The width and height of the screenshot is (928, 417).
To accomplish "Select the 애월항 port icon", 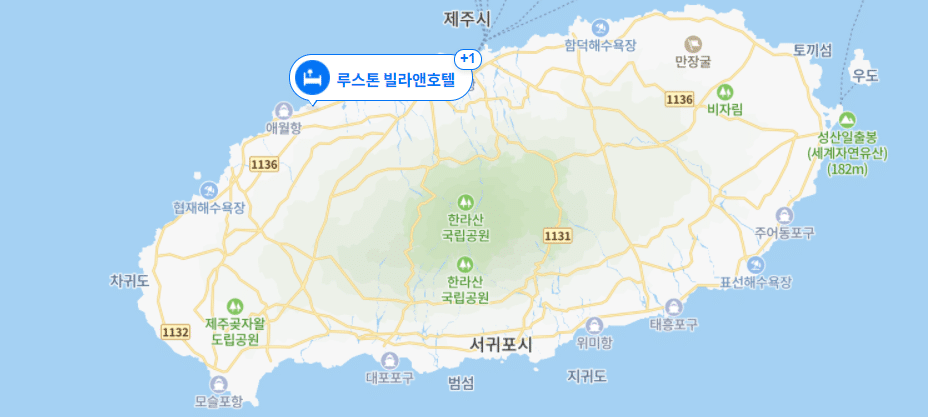I will [283, 111].
